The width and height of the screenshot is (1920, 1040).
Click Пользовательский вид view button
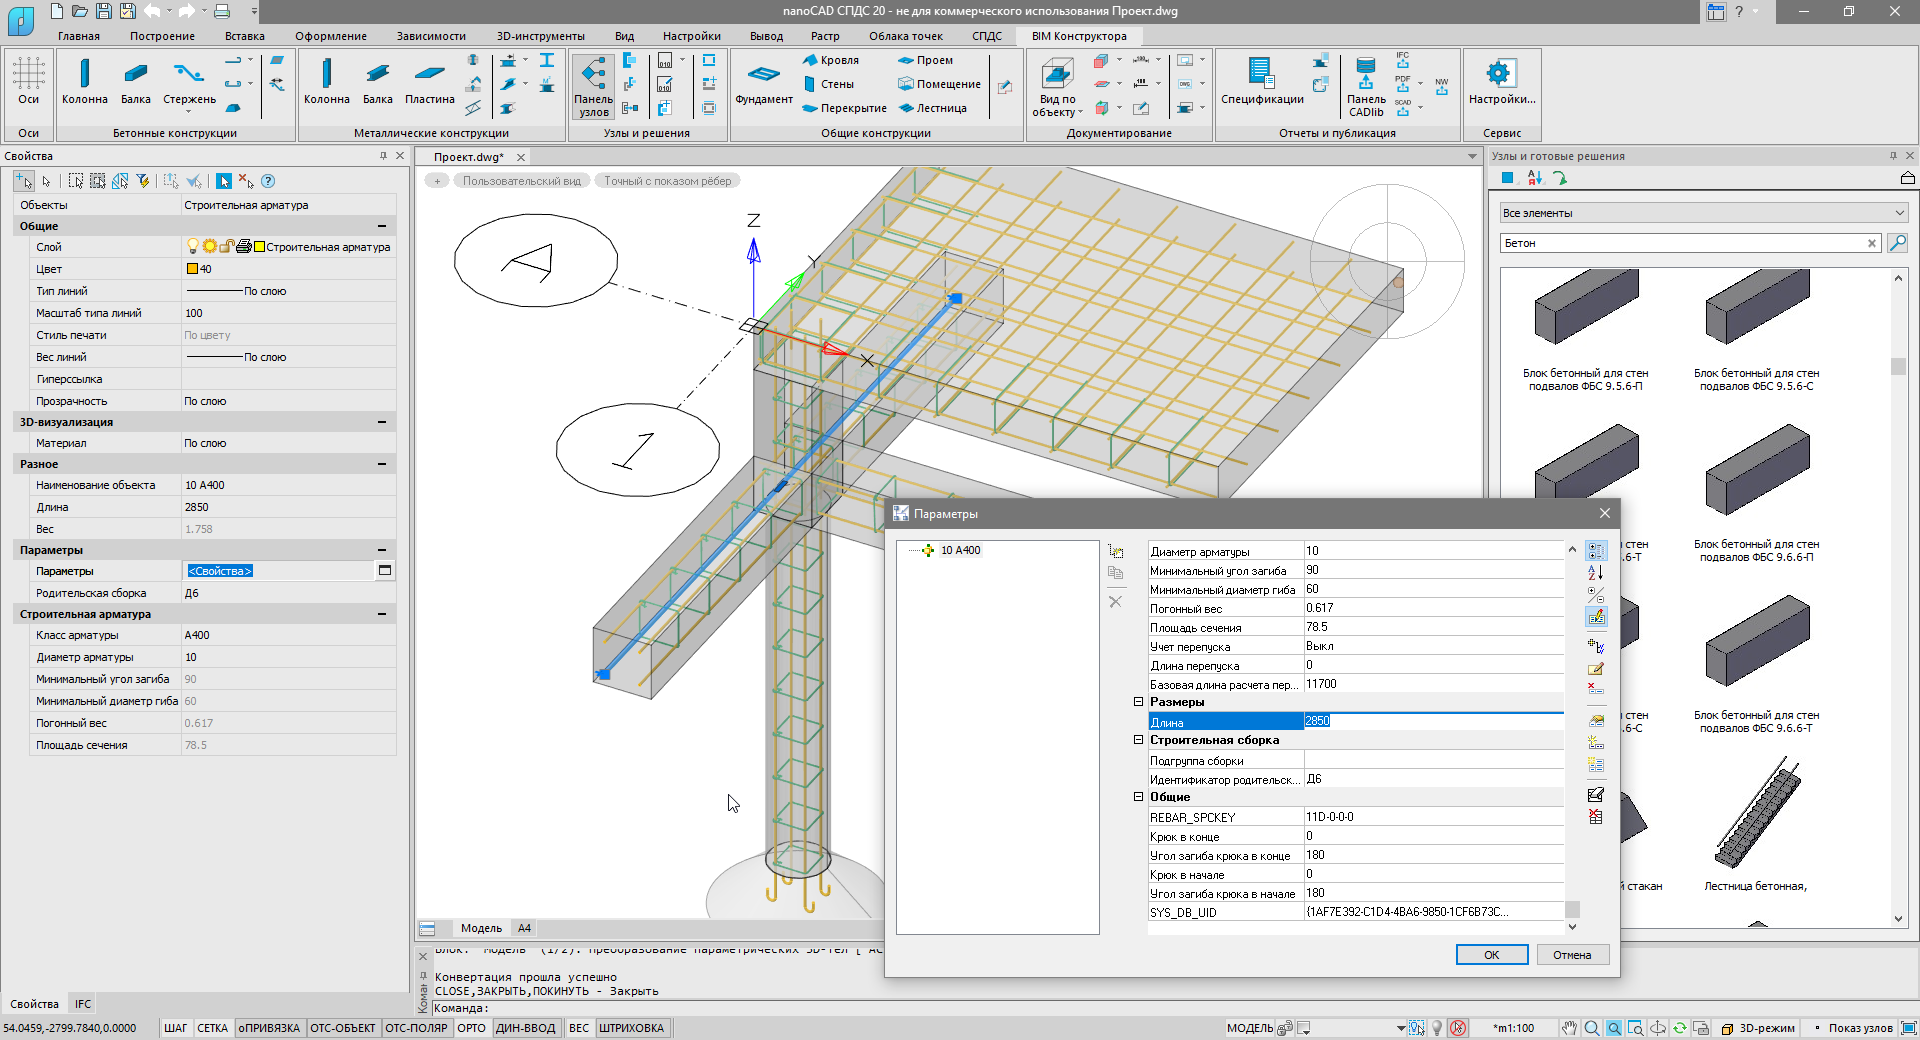(x=521, y=181)
